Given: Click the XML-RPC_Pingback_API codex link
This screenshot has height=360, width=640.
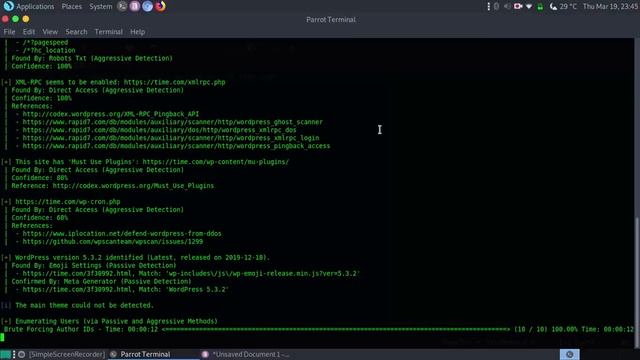Looking at the screenshot, I should tap(111, 114).
